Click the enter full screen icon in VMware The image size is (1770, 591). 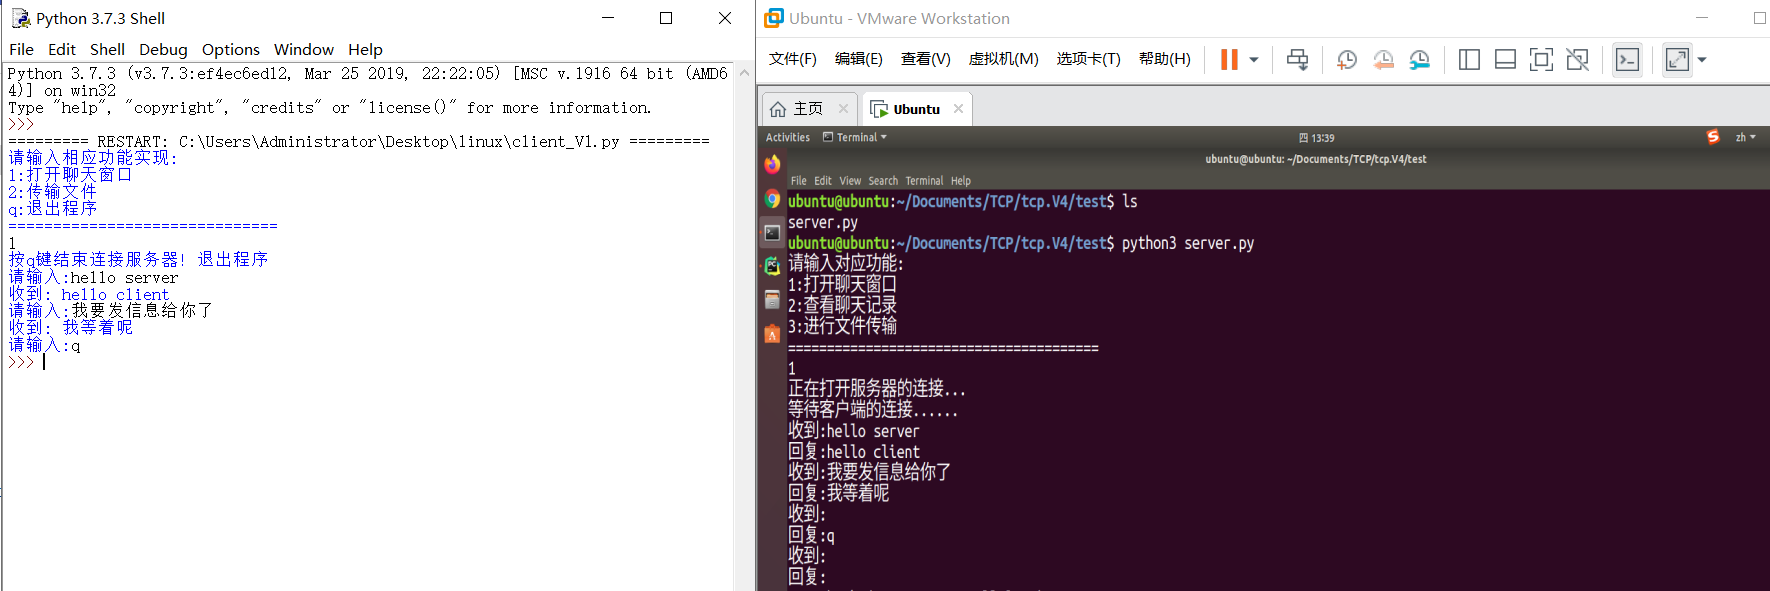tap(1541, 60)
